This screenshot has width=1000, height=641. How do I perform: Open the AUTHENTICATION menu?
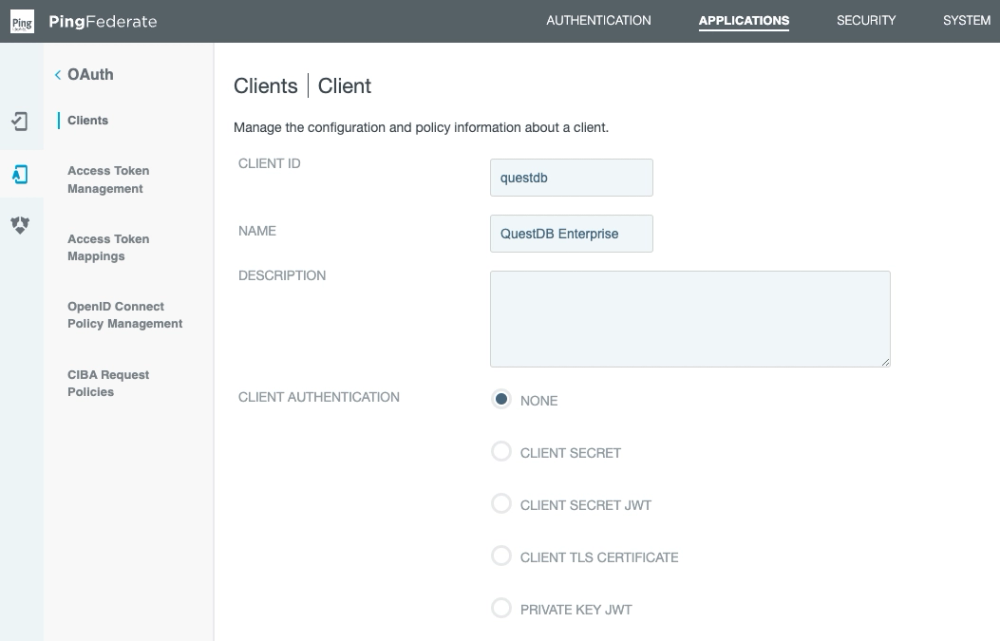[x=598, y=20]
